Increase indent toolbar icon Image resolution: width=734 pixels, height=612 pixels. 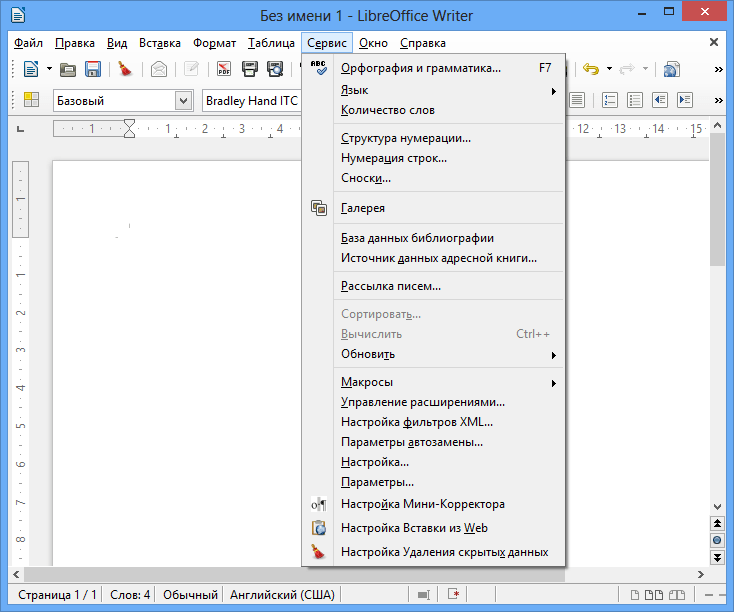tap(685, 100)
